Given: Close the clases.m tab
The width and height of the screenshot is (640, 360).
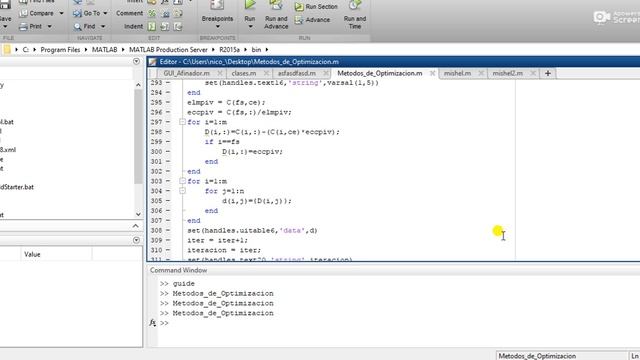Looking at the screenshot, I should pyautogui.click(x=266, y=73).
